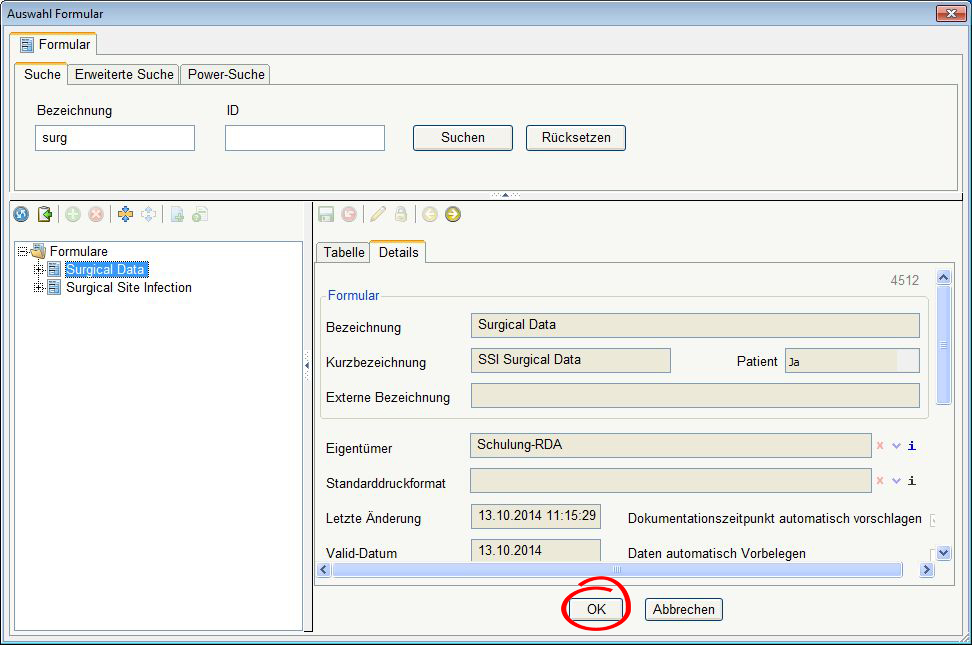
Task: Expand the Surgical Site Infection node
Action: [x=39, y=287]
